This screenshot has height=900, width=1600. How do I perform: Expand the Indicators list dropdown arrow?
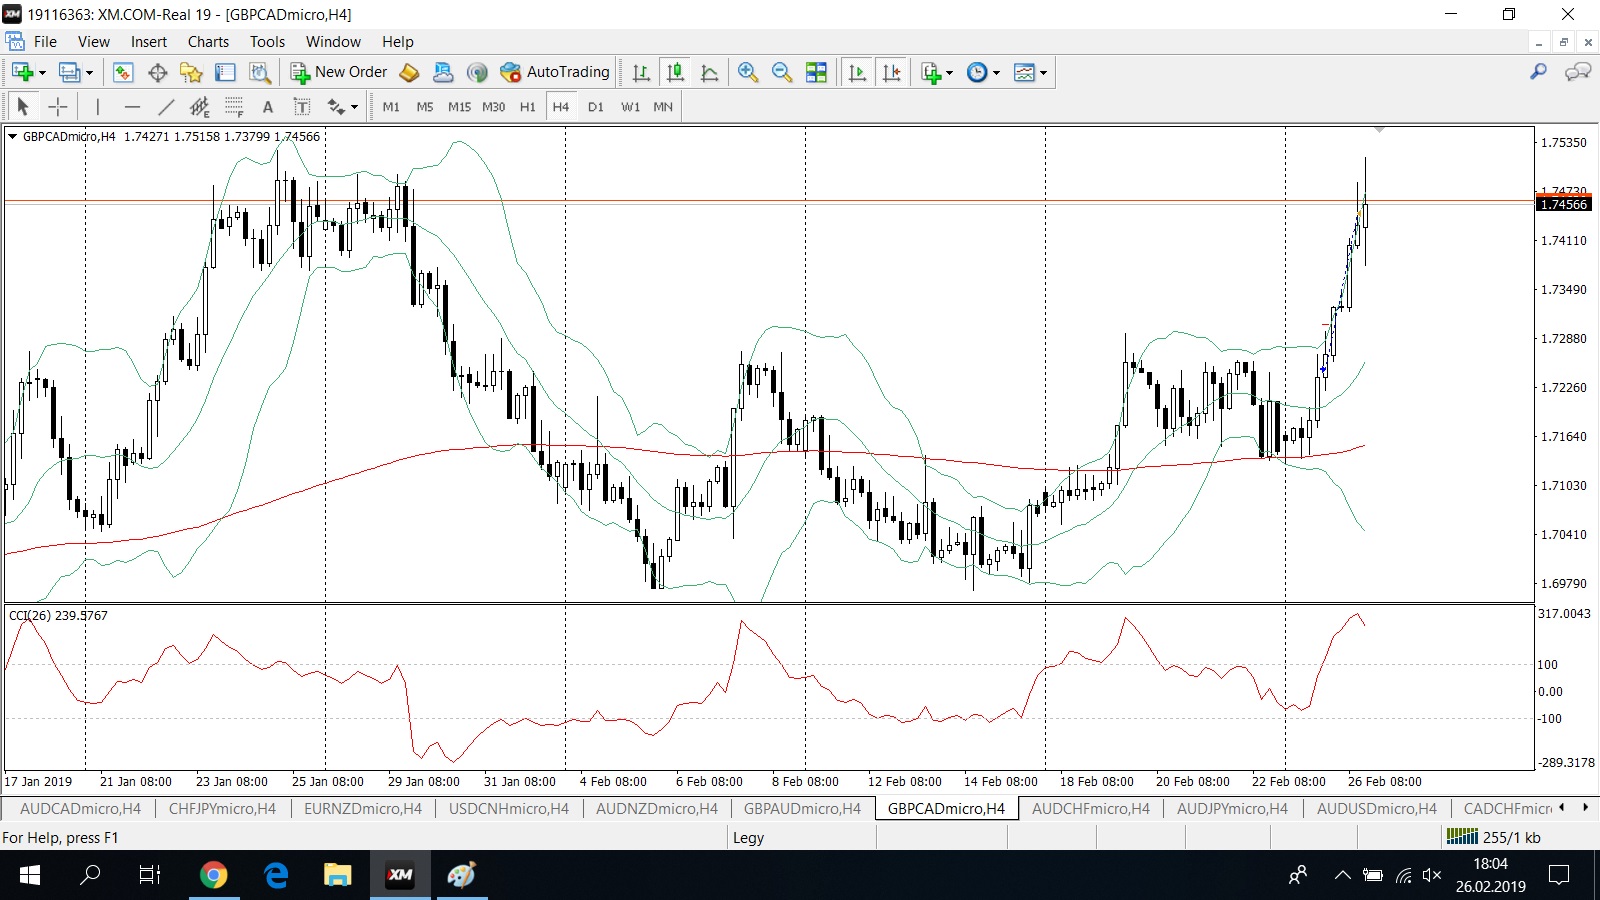tap(949, 73)
